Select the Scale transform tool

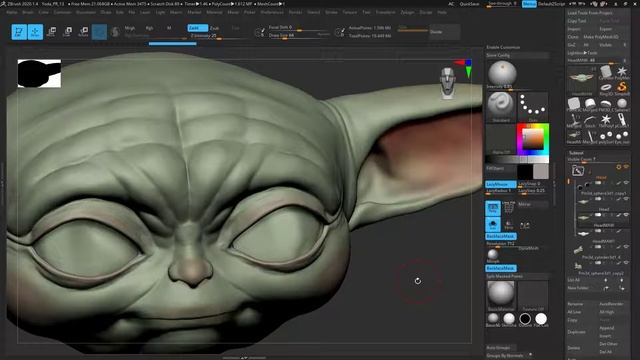(67, 32)
